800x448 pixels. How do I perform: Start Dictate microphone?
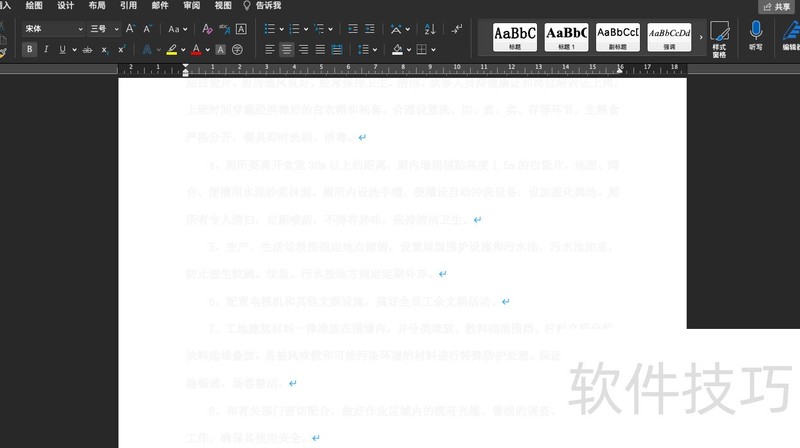click(756, 36)
